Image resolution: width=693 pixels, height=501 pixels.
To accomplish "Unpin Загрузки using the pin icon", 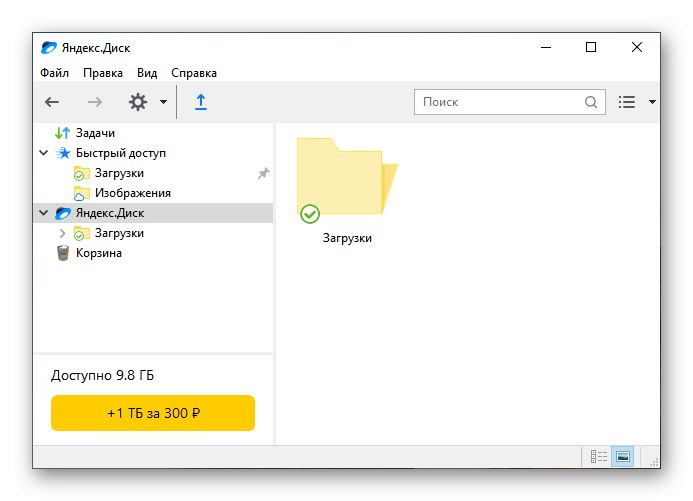I will point(263,173).
